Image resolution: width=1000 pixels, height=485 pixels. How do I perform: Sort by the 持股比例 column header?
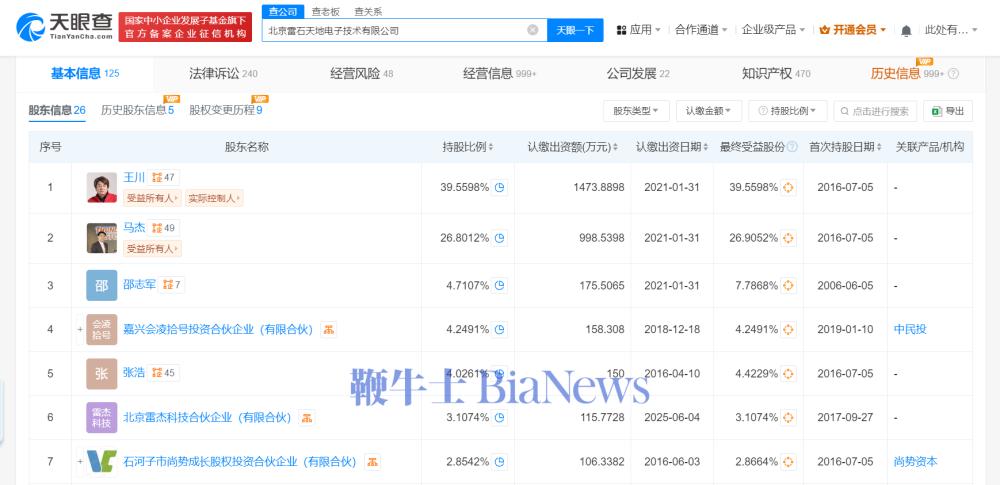468,147
